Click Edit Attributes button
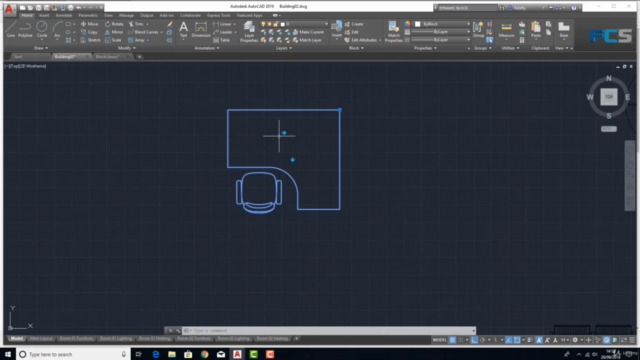The image size is (640, 360). (362, 40)
